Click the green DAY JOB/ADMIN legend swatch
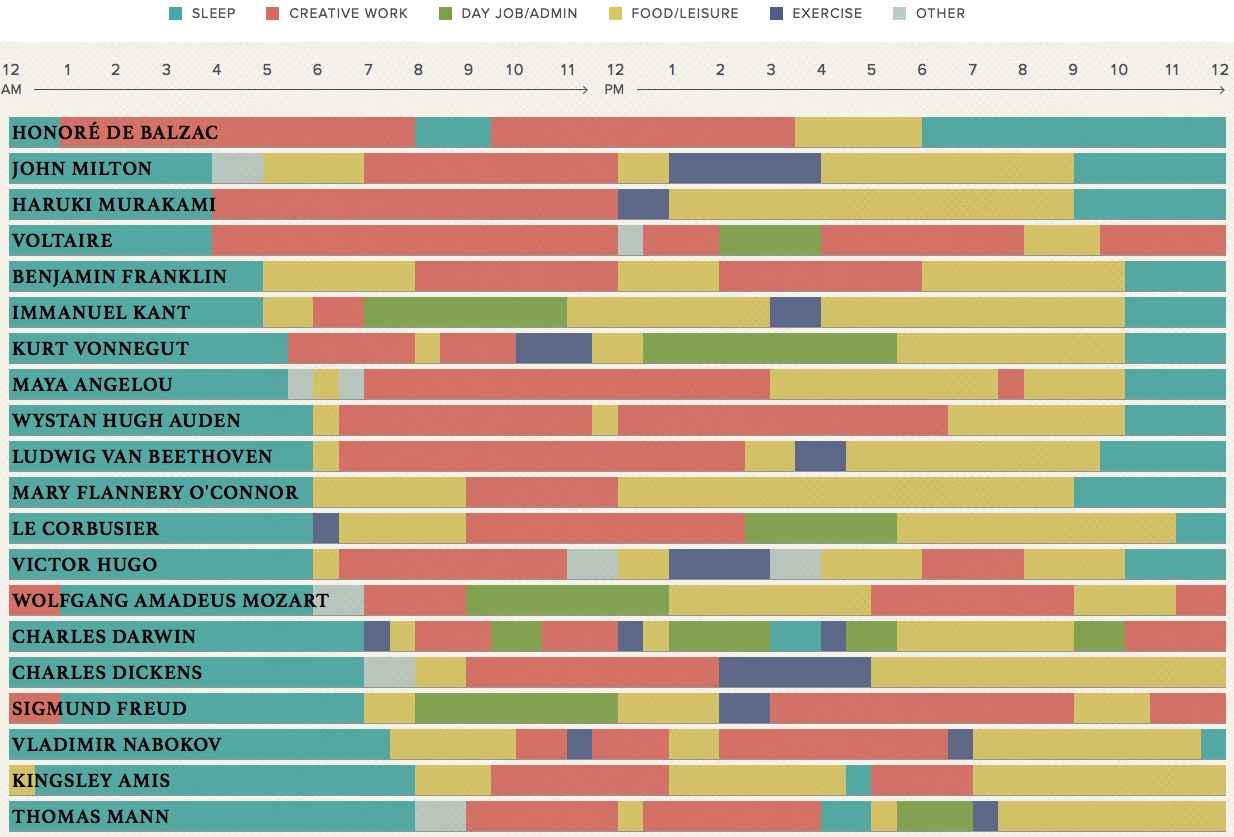Screen dimensions: 1234x837 [x=445, y=14]
